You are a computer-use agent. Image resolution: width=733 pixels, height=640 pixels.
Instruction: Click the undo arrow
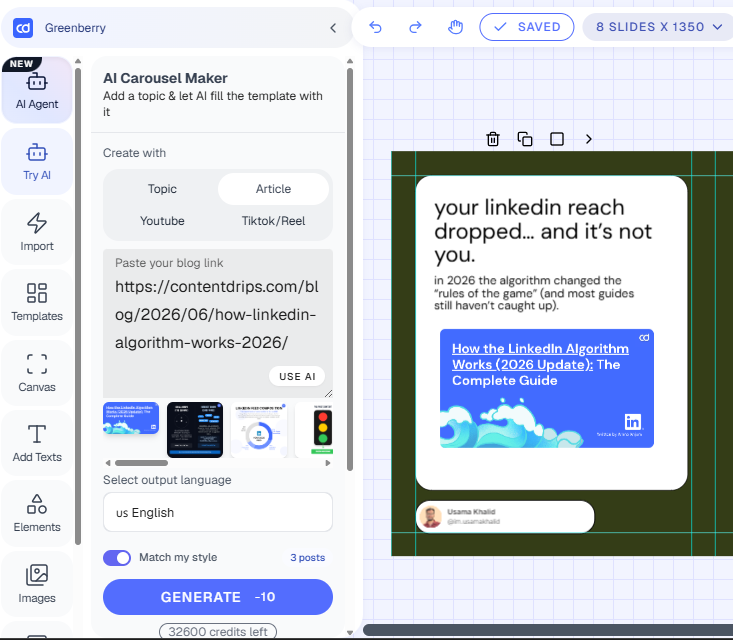[375, 27]
